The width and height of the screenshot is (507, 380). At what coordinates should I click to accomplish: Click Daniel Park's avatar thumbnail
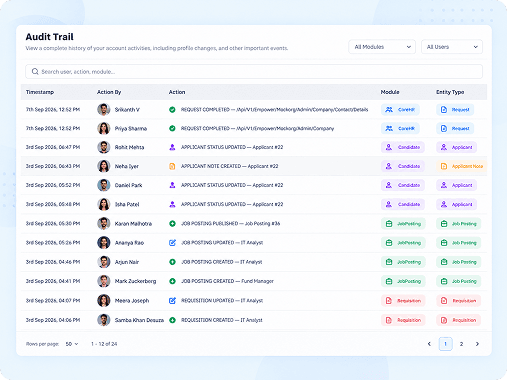coord(104,185)
